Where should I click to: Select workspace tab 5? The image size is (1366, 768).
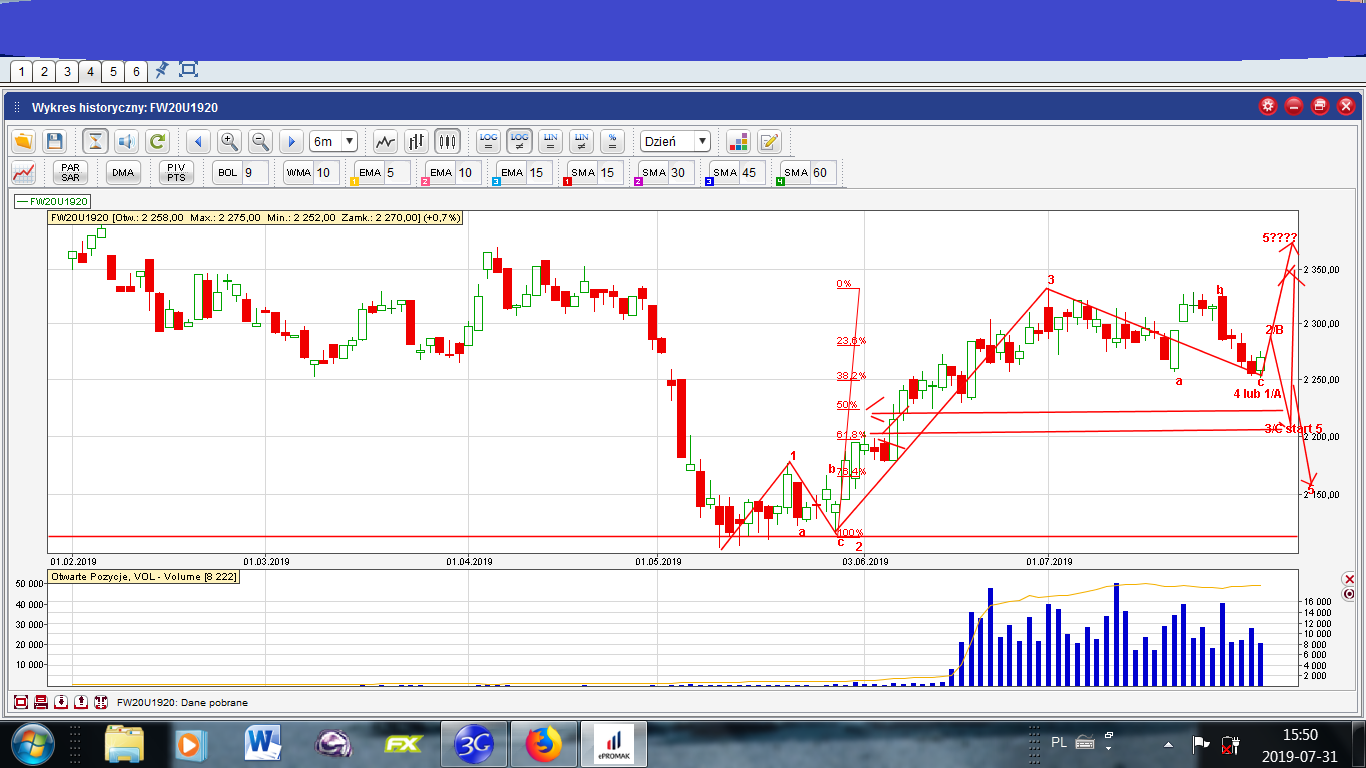tap(113, 71)
